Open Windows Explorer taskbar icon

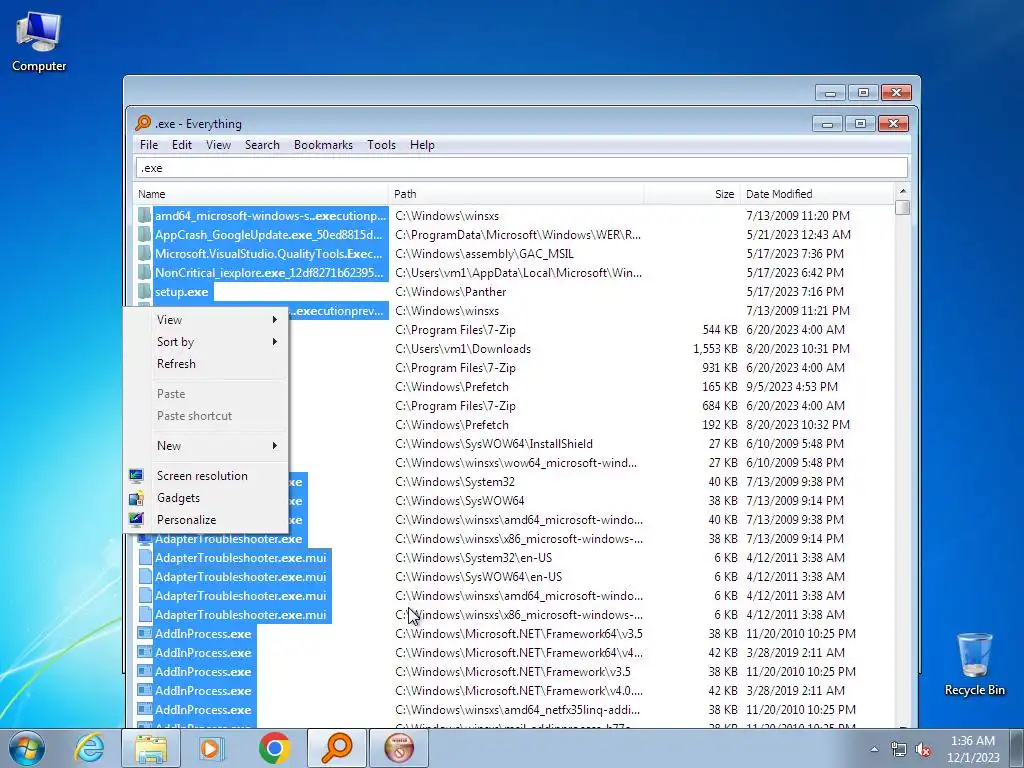coord(151,748)
